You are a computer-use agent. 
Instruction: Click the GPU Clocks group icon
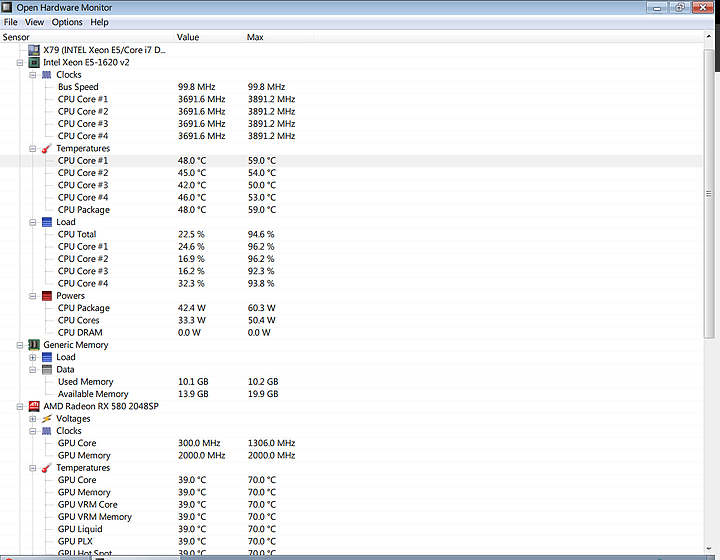coord(47,431)
